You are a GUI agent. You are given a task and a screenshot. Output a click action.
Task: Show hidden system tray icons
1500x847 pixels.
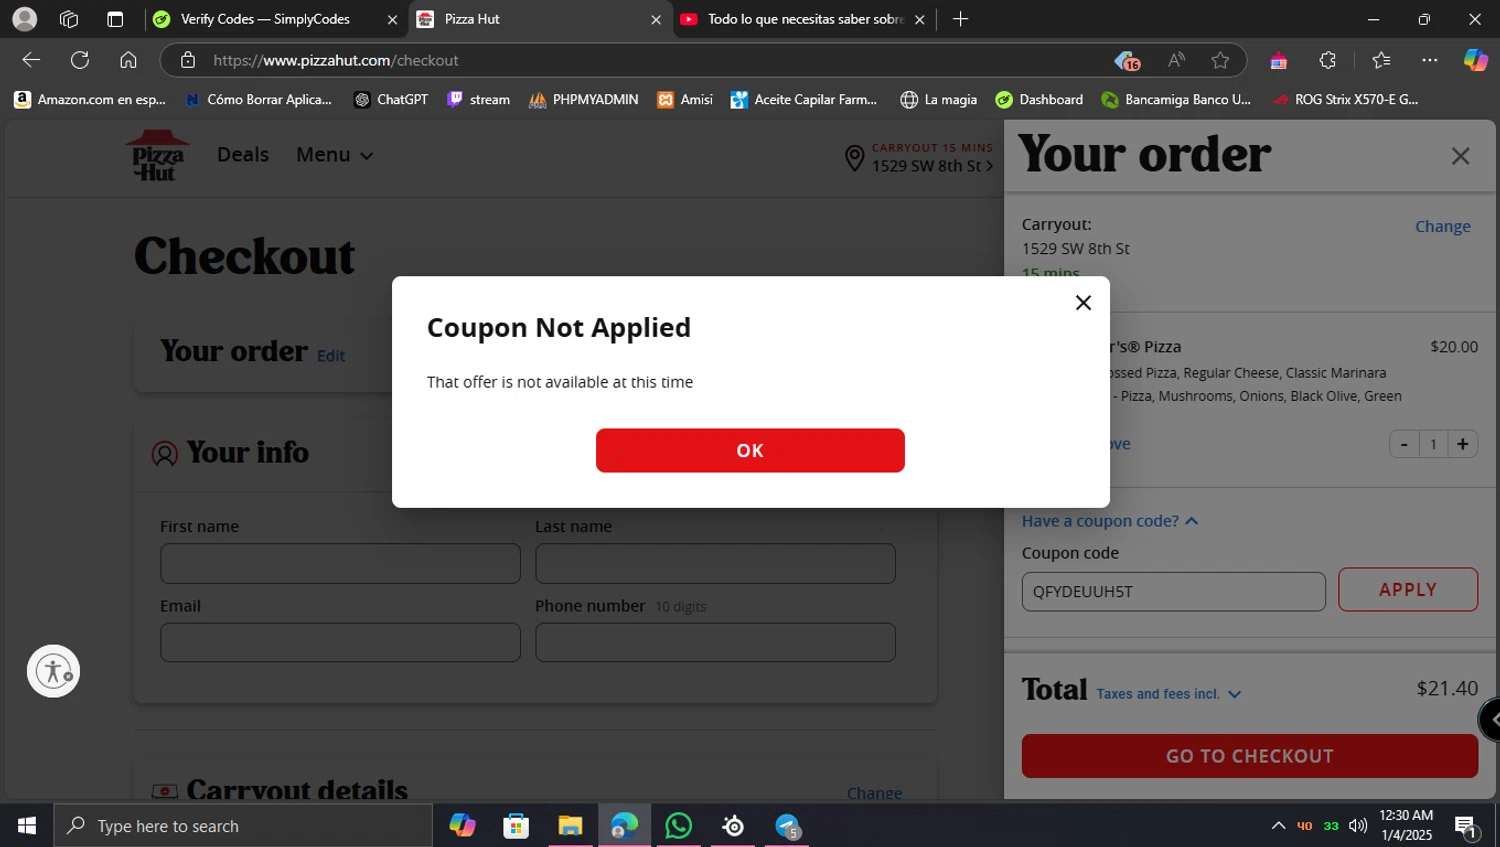[x=1278, y=826]
